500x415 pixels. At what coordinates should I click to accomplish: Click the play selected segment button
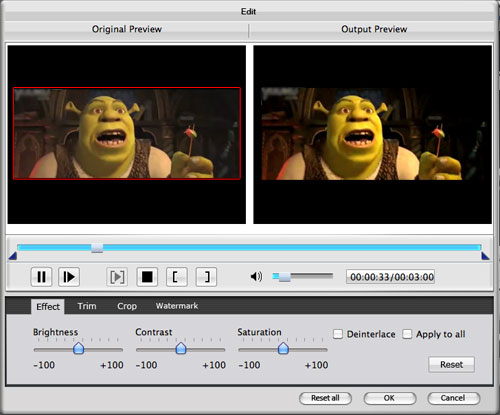117,277
